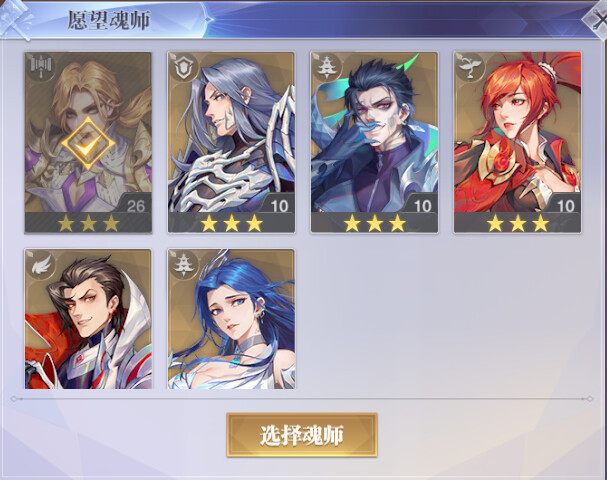Image resolution: width=607 pixels, height=480 pixels.
Task: Select the silver-haired soul master card
Action: pyautogui.click(x=231, y=142)
